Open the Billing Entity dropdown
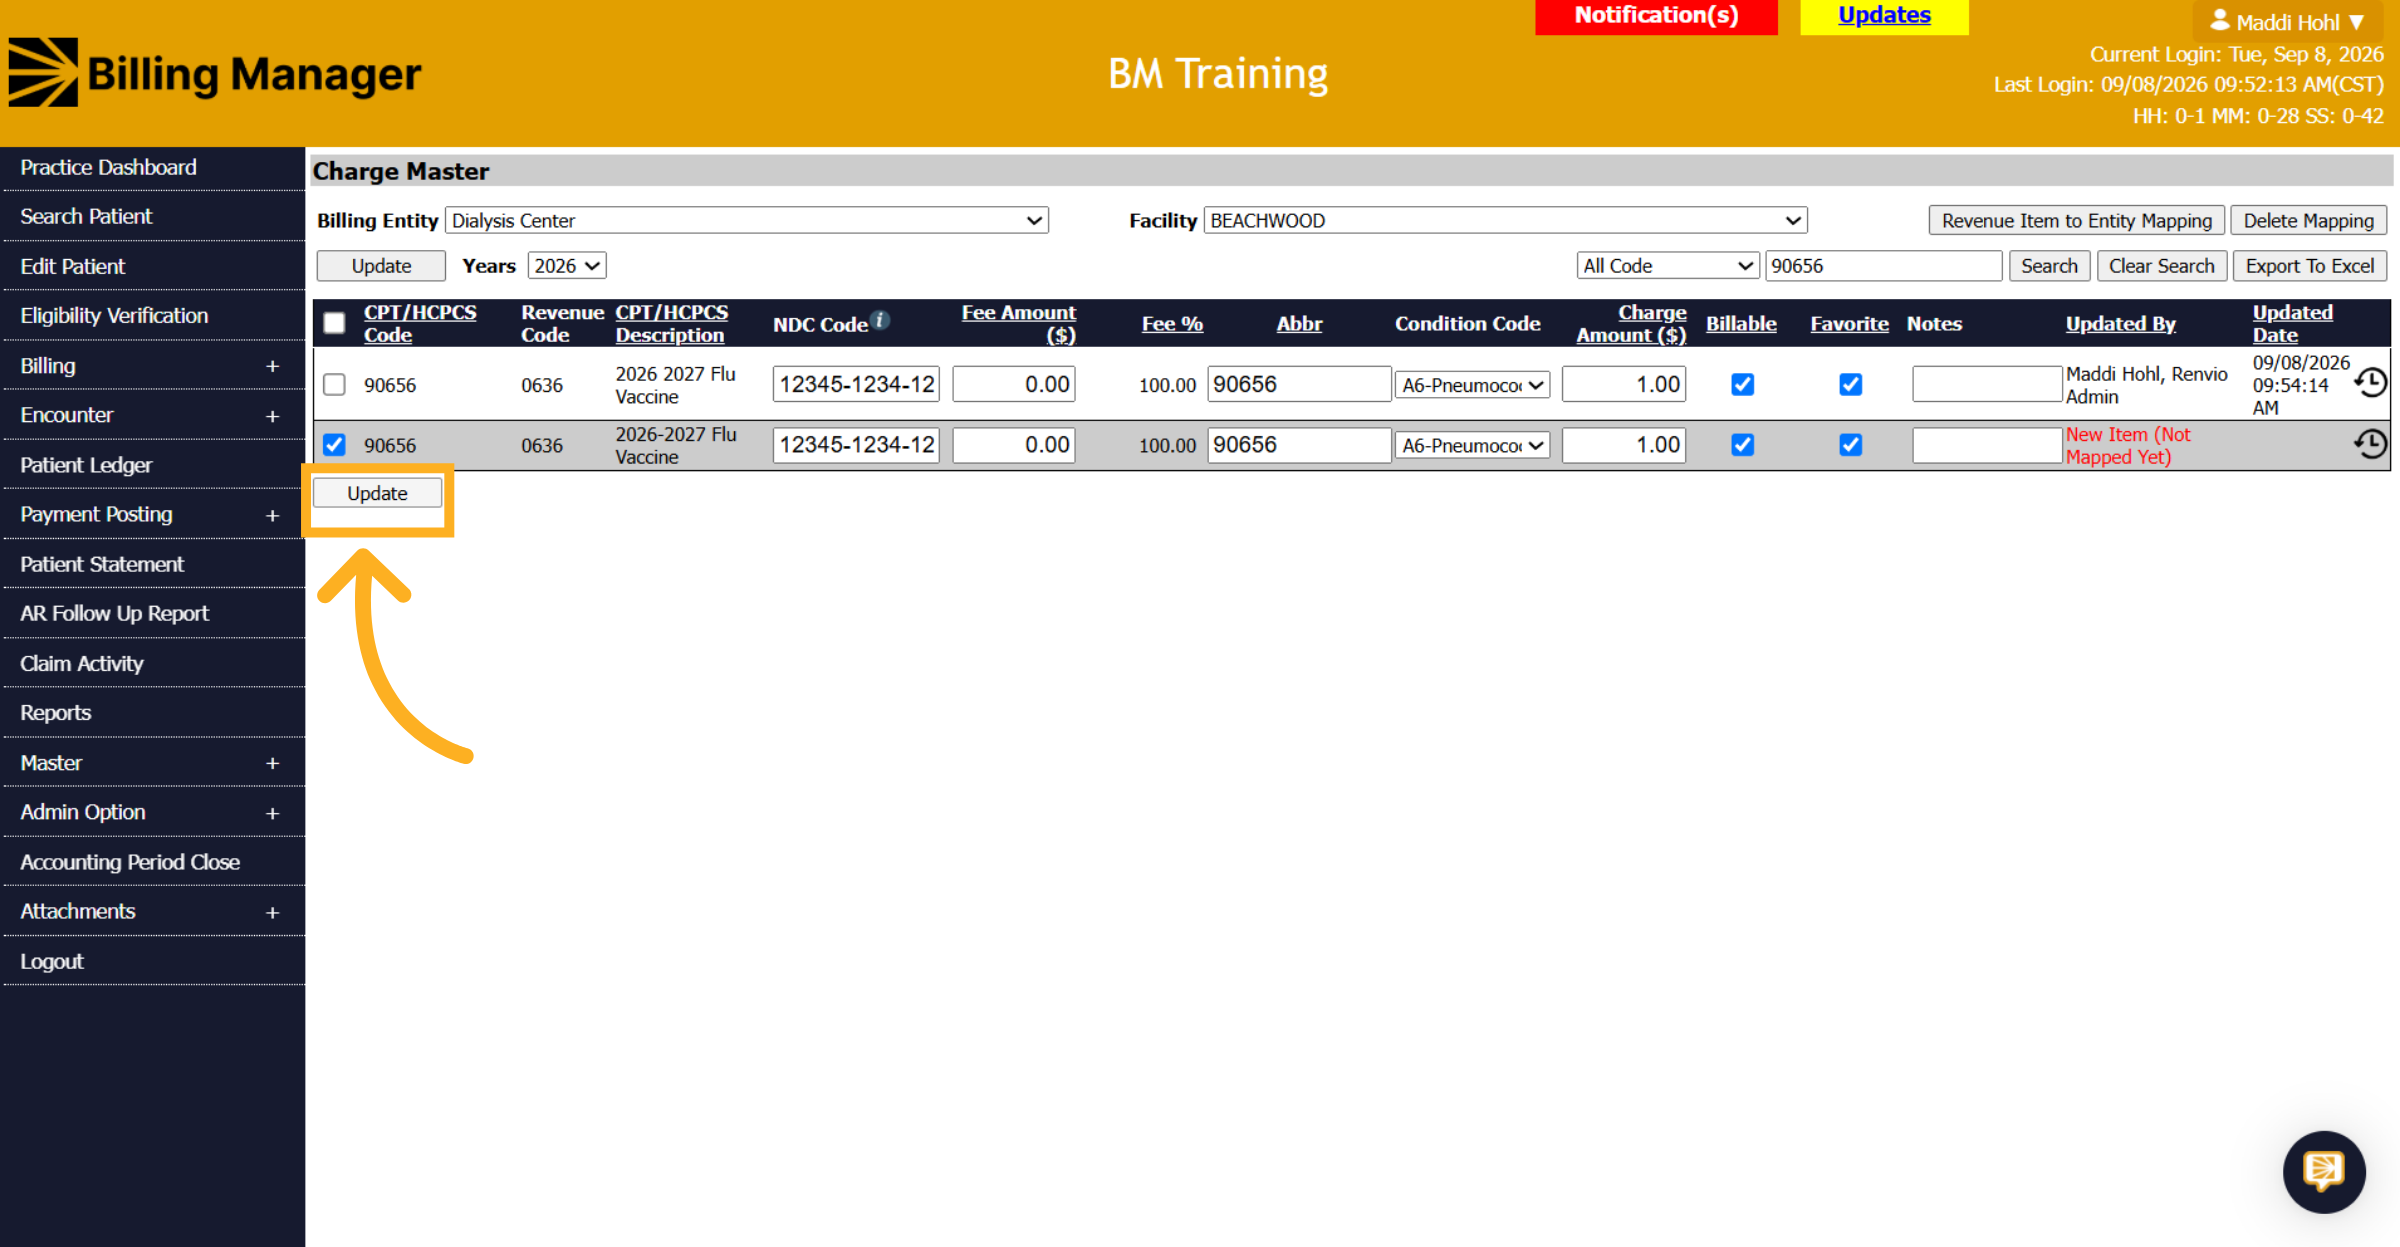The image size is (2400, 1247). [x=747, y=220]
